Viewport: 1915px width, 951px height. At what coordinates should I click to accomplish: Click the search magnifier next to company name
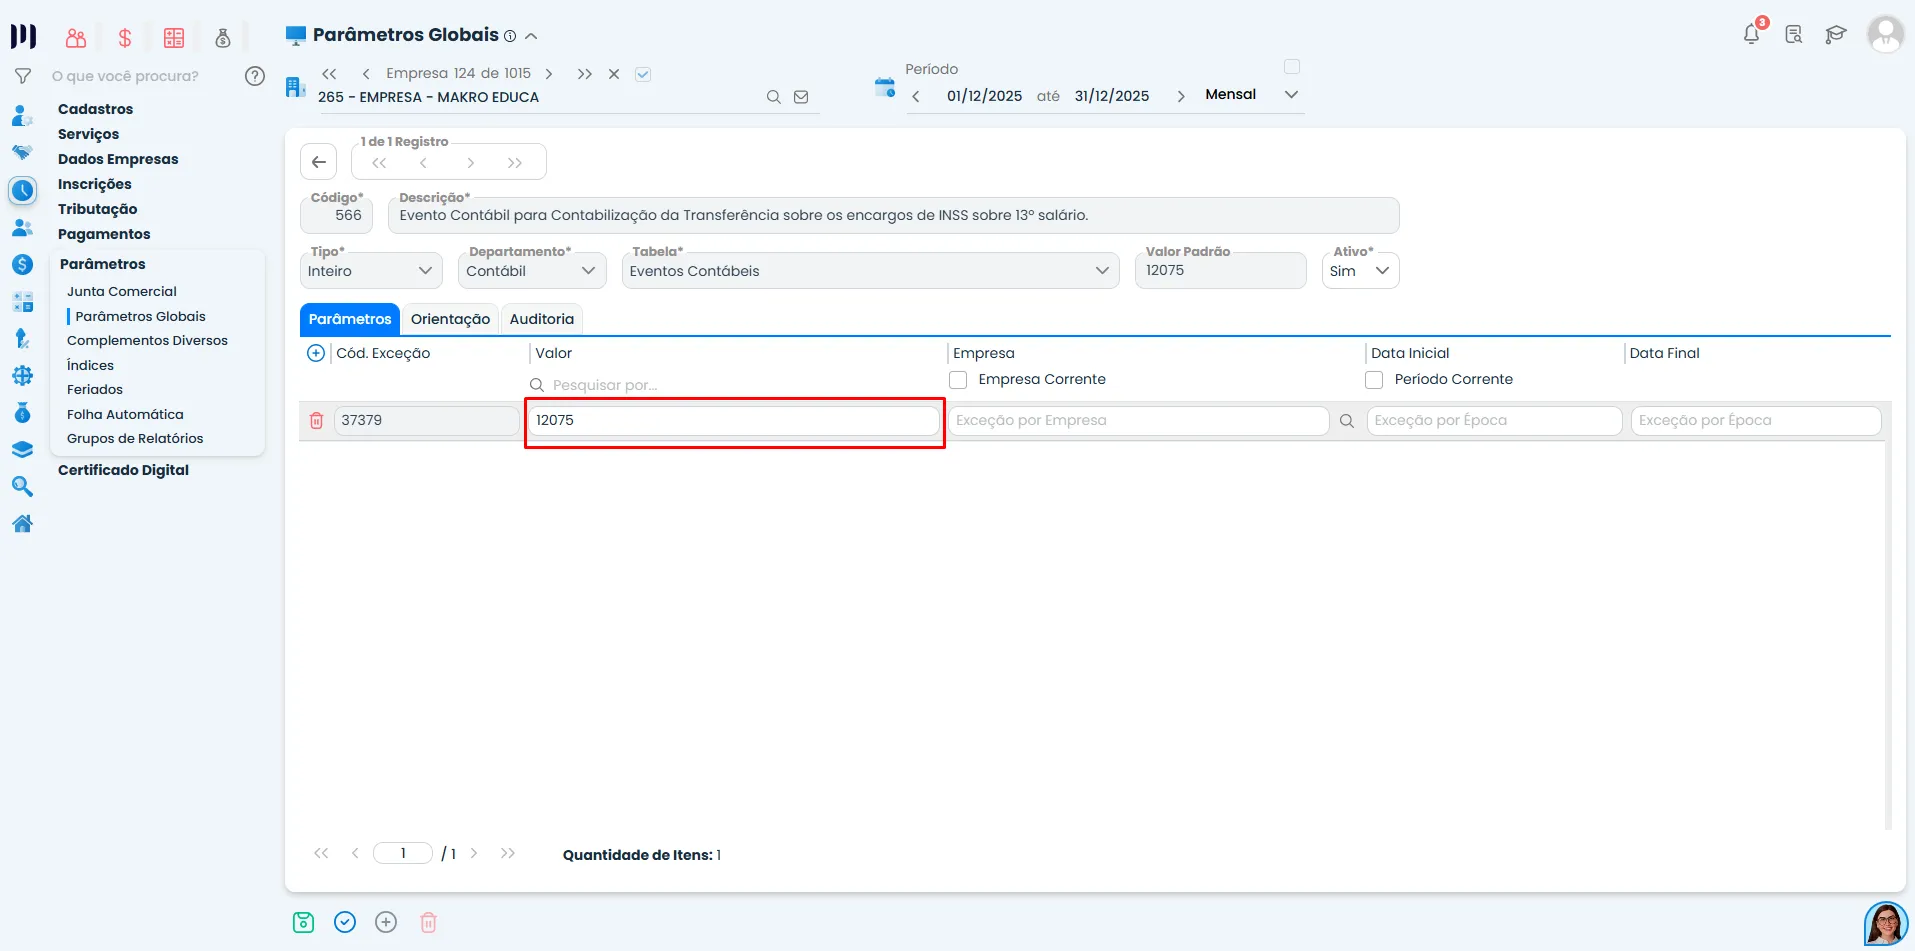pyautogui.click(x=773, y=97)
